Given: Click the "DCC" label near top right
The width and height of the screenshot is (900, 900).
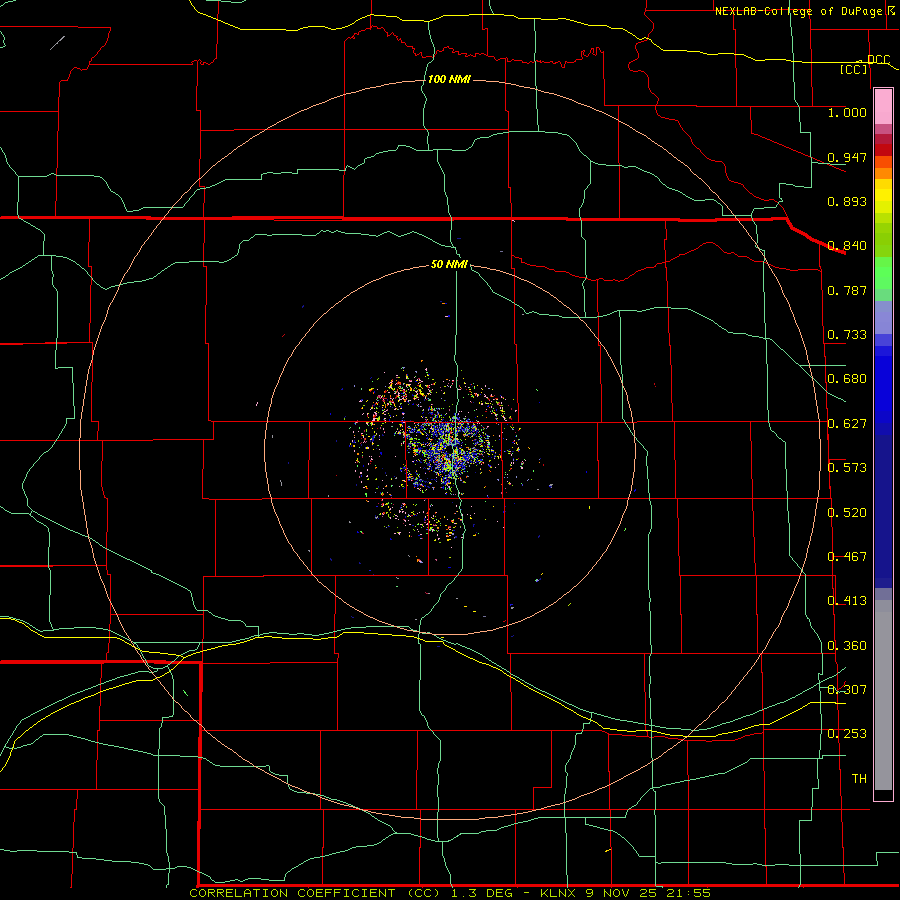Looking at the screenshot, I should 879,59.
